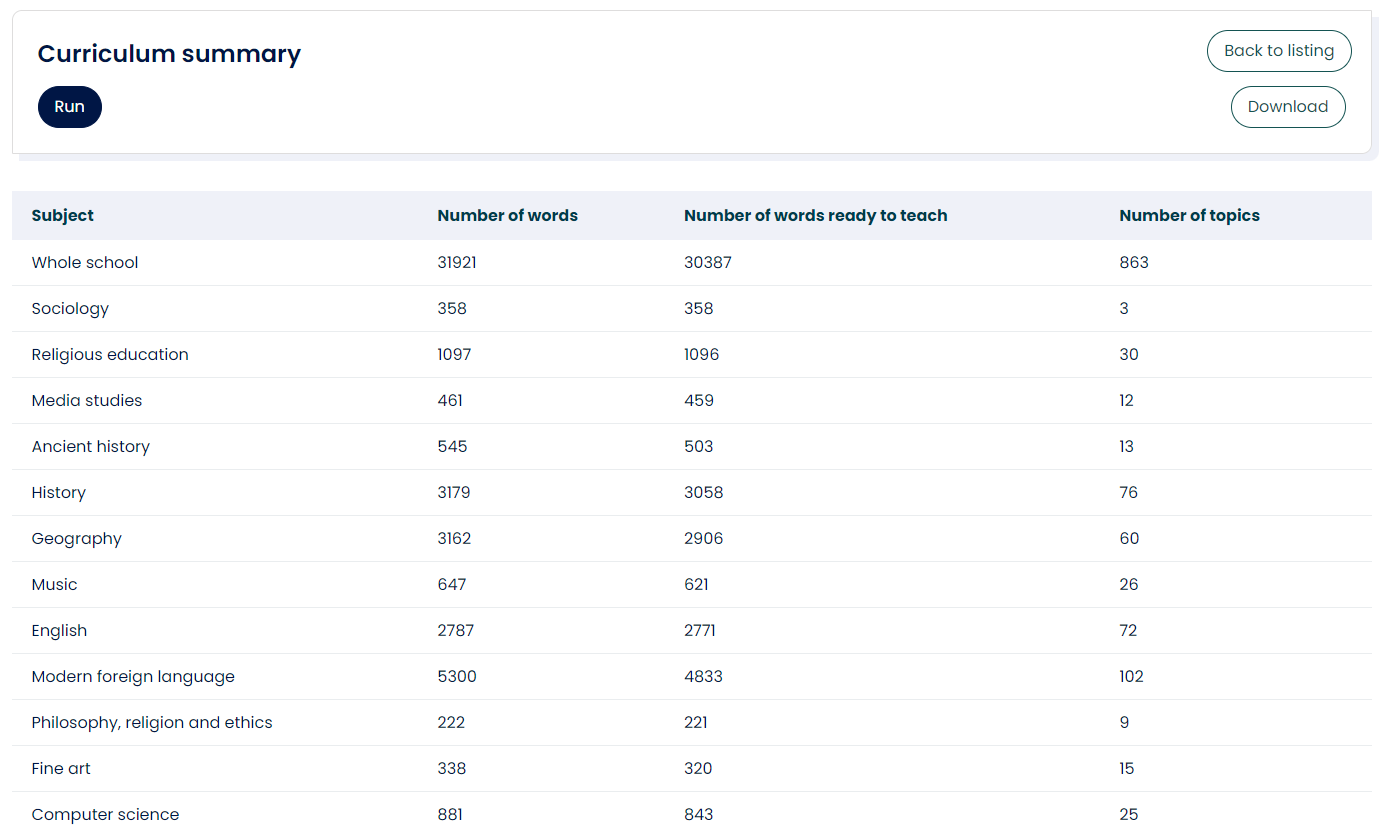Download the curriculum summary
The width and height of the screenshot is (1384, 837).
(x=1287, y=107)
